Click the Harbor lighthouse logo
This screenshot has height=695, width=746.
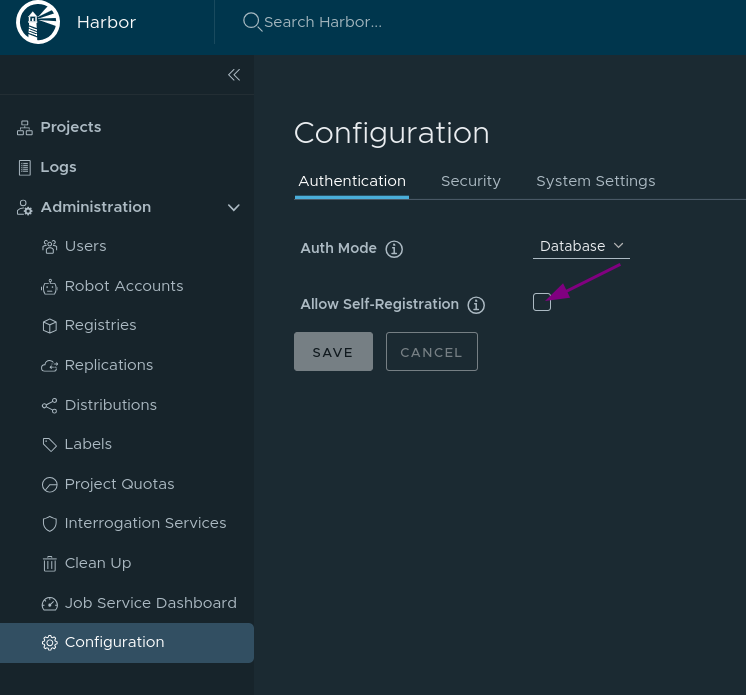(39, 22)
